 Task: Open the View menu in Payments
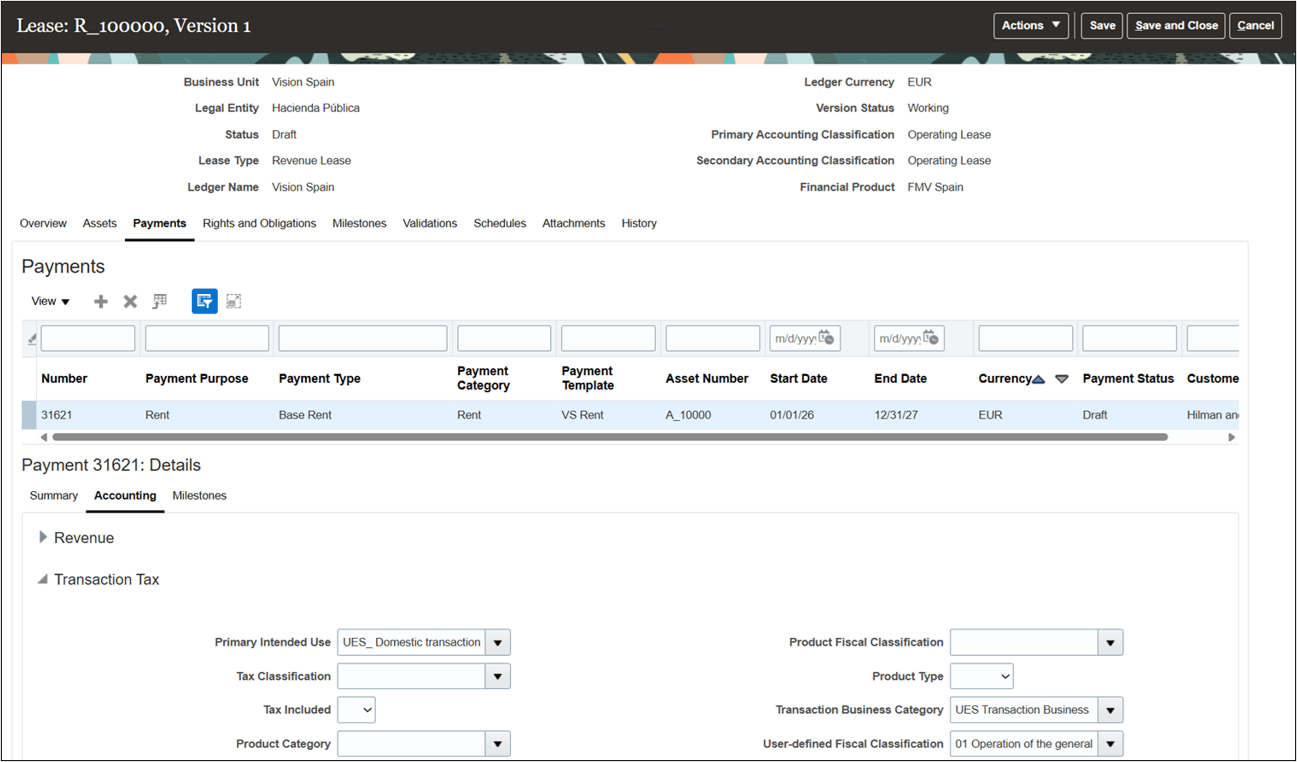49,300
